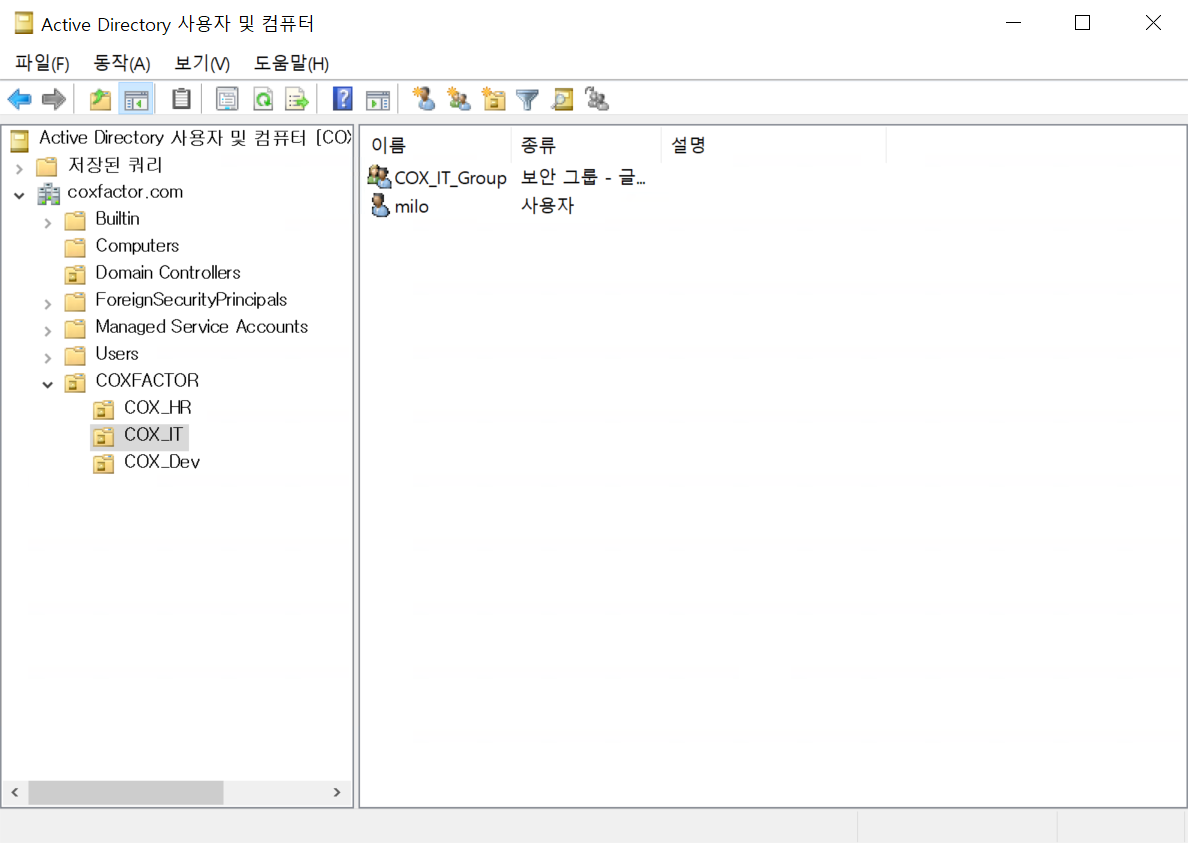Select the milo user row name
This screenshot has height=843, width=1188.
[411, 206]
